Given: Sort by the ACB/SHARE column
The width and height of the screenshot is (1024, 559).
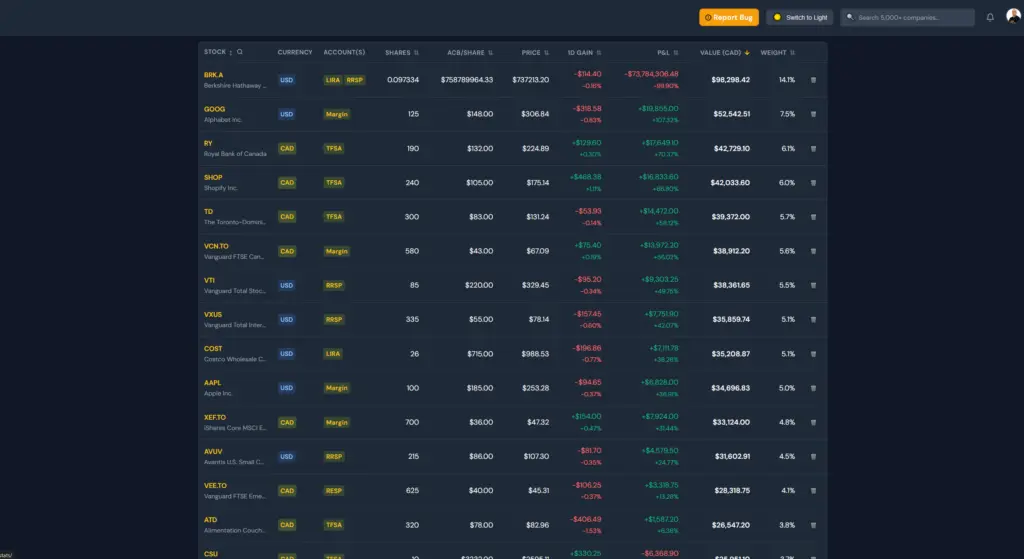Looking at the screenshot, I should pyautogui.click(x=470, y=52).
